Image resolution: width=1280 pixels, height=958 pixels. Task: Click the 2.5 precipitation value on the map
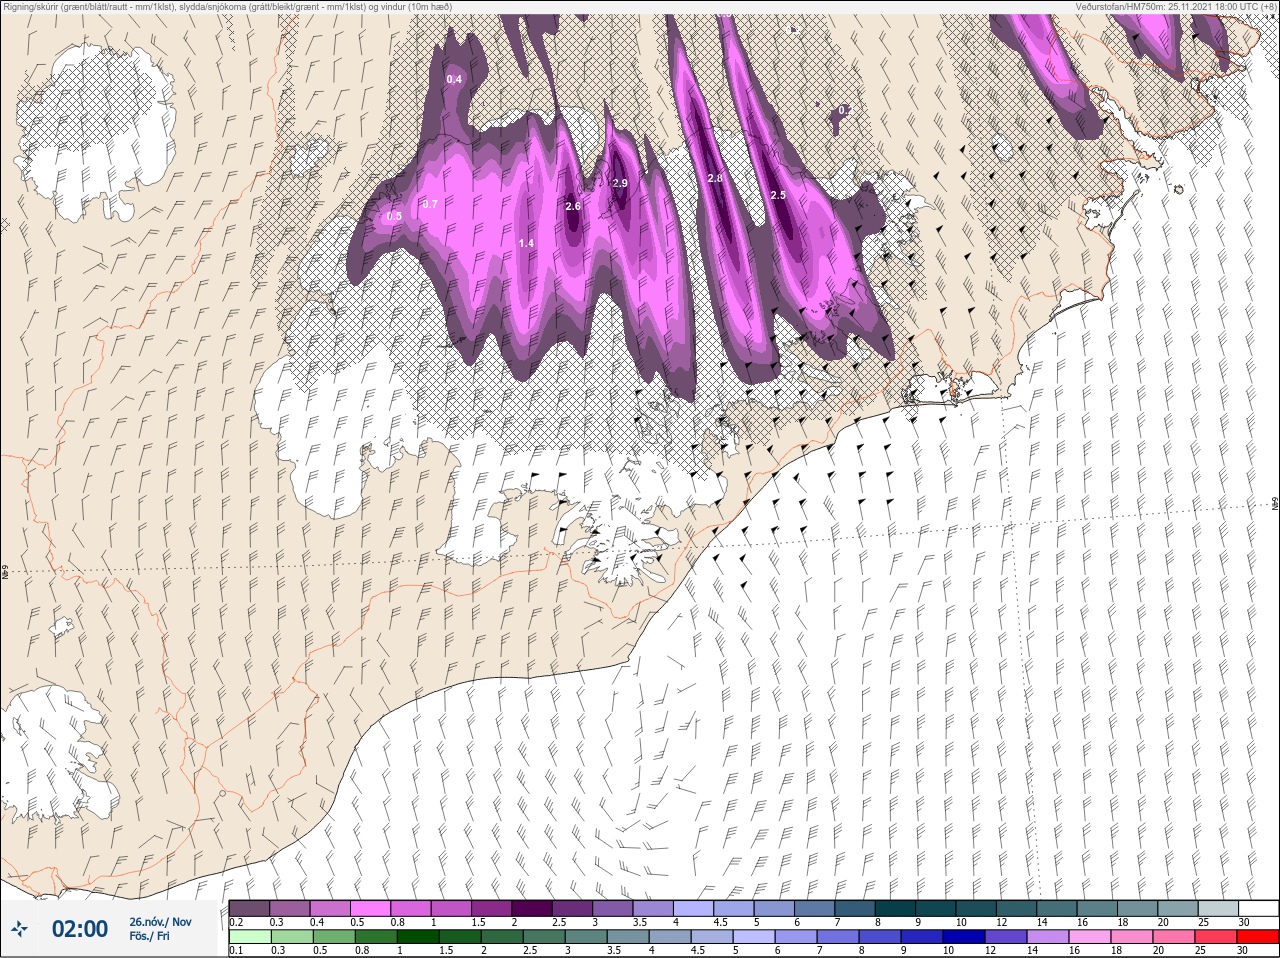coord(778,195)
